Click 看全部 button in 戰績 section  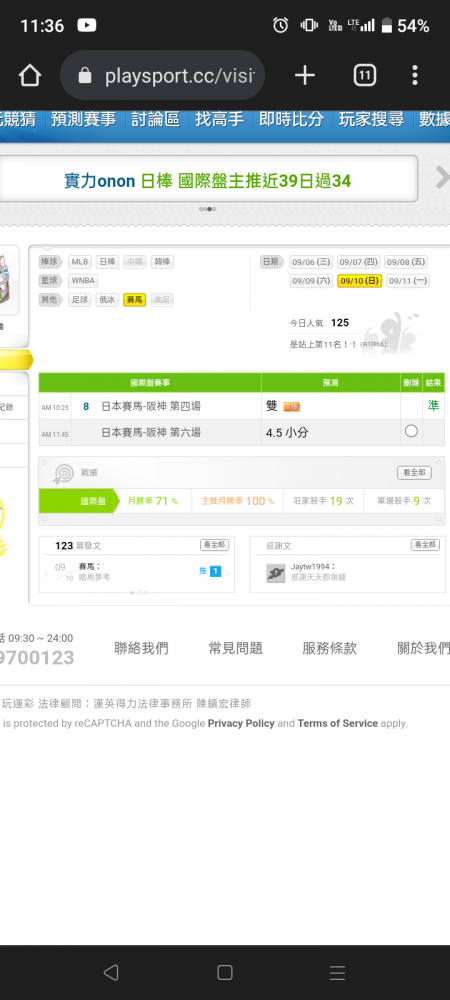[x=414, y=473]
